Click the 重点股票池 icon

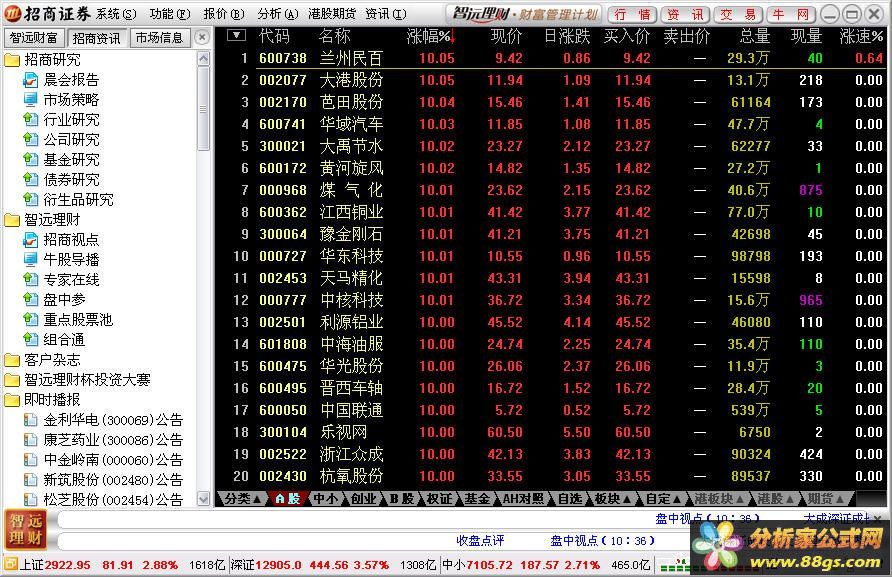pyautogui.click(x=30, y=319)
